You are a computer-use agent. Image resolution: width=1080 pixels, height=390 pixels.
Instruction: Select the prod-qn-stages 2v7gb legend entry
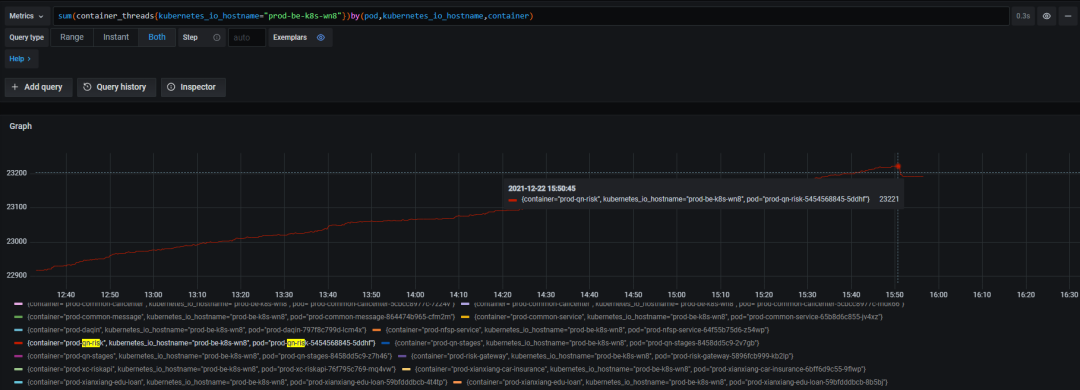(577, 342)
